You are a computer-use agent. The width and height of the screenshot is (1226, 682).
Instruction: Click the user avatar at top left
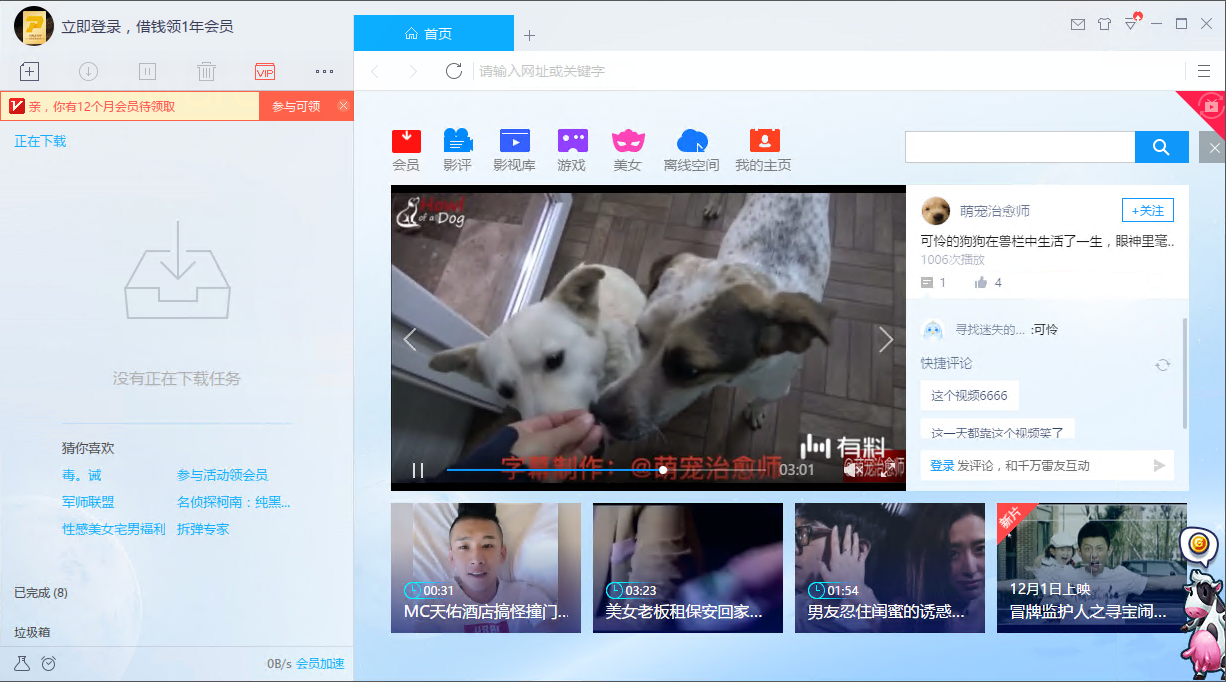(34, 26)
